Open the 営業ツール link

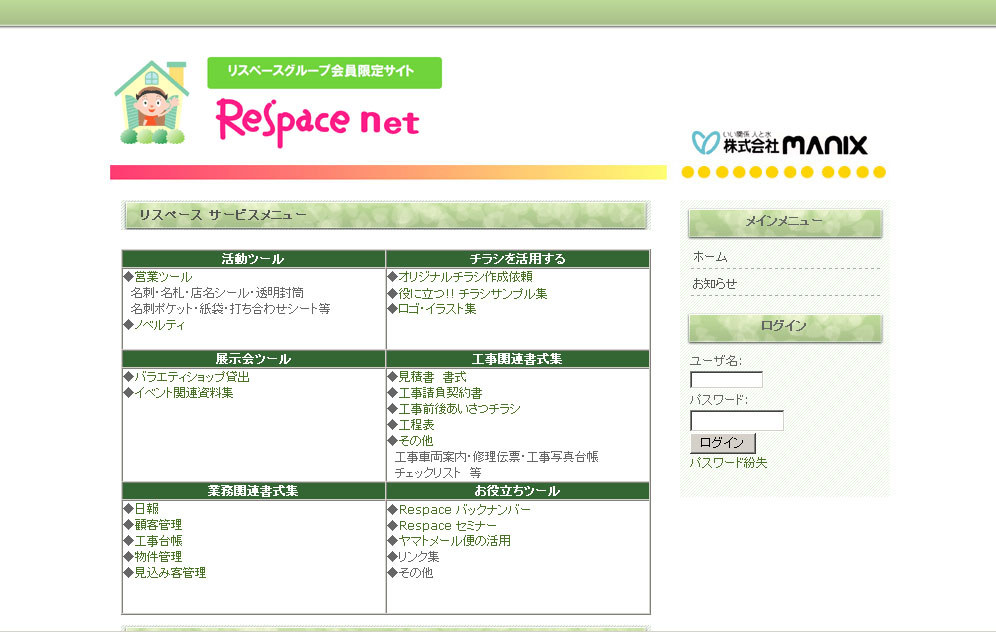pyautogui.click(x=163, y=277)
